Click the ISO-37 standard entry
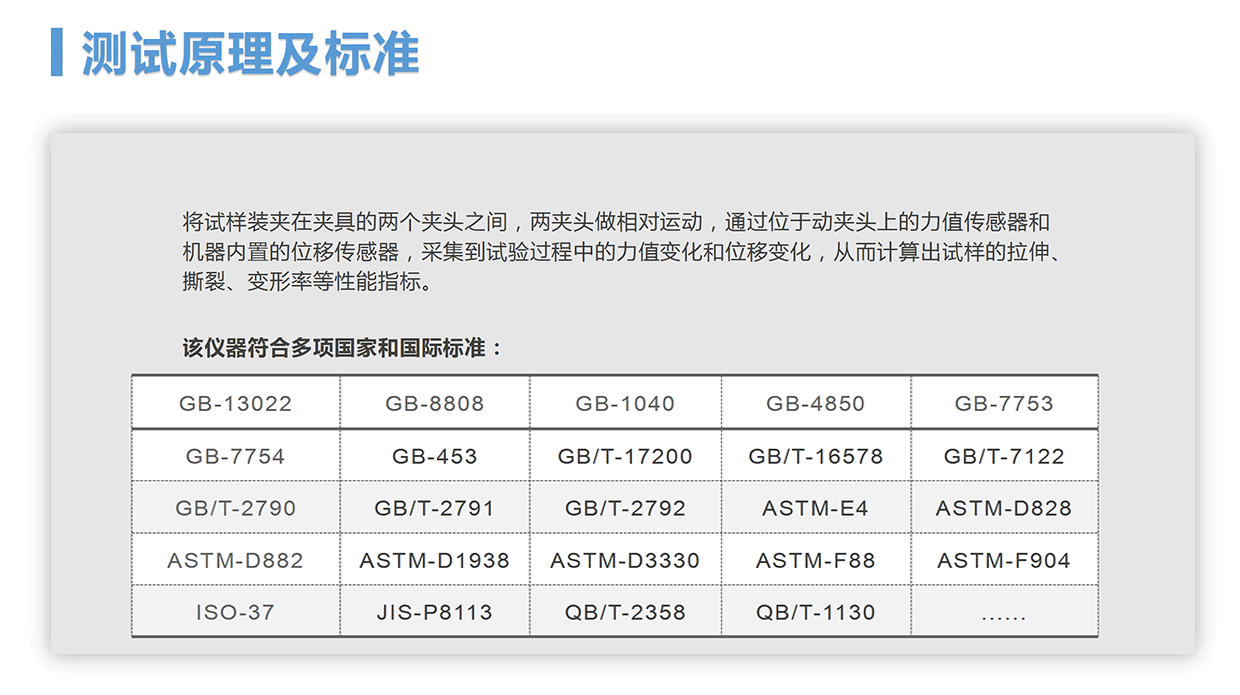1240x695 pixels. pos(236,612)
